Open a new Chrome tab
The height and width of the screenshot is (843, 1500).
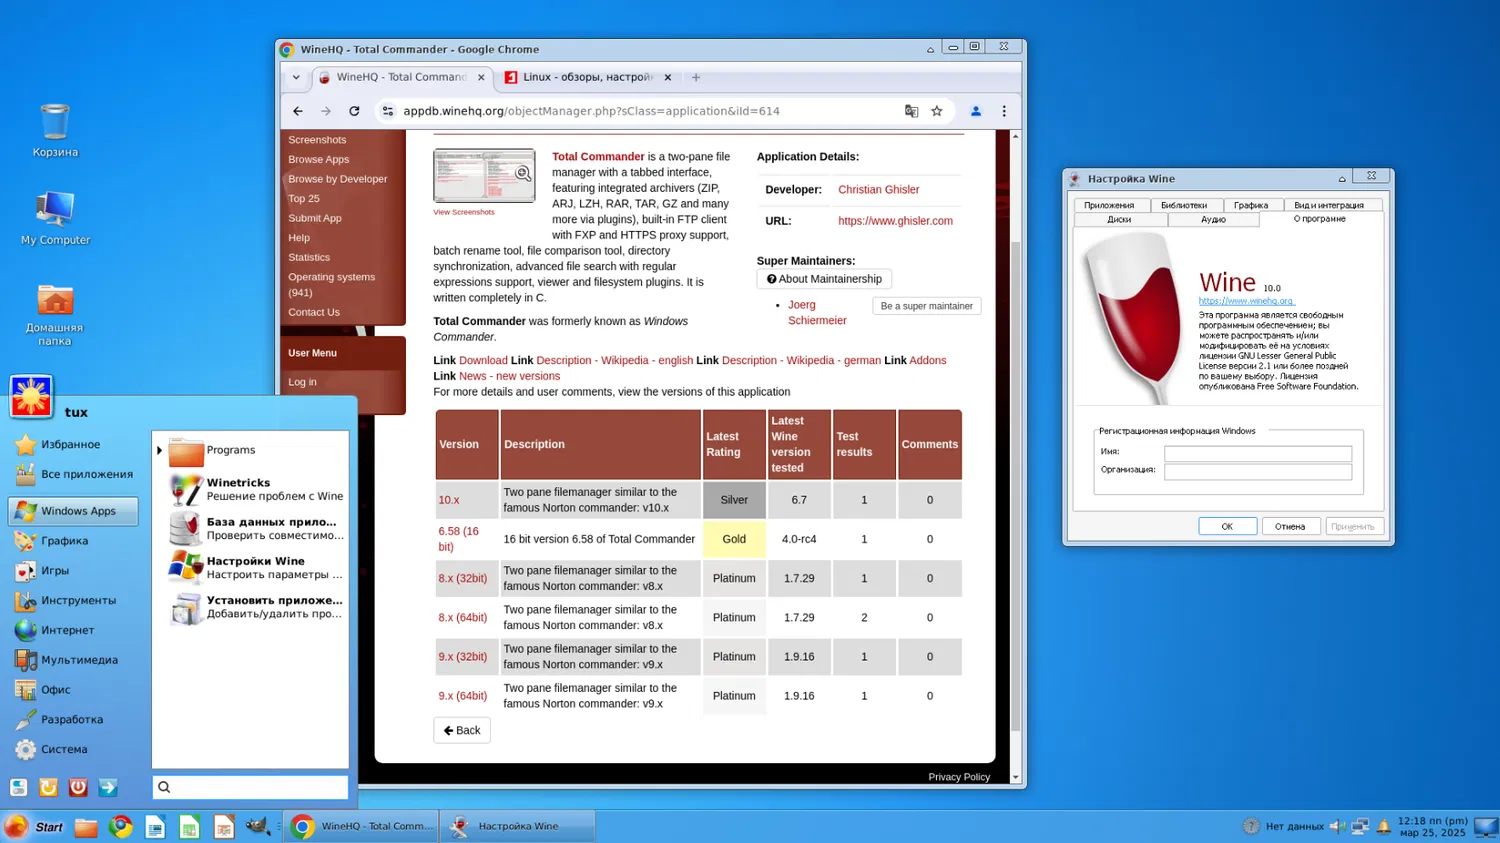click(696, 77)
